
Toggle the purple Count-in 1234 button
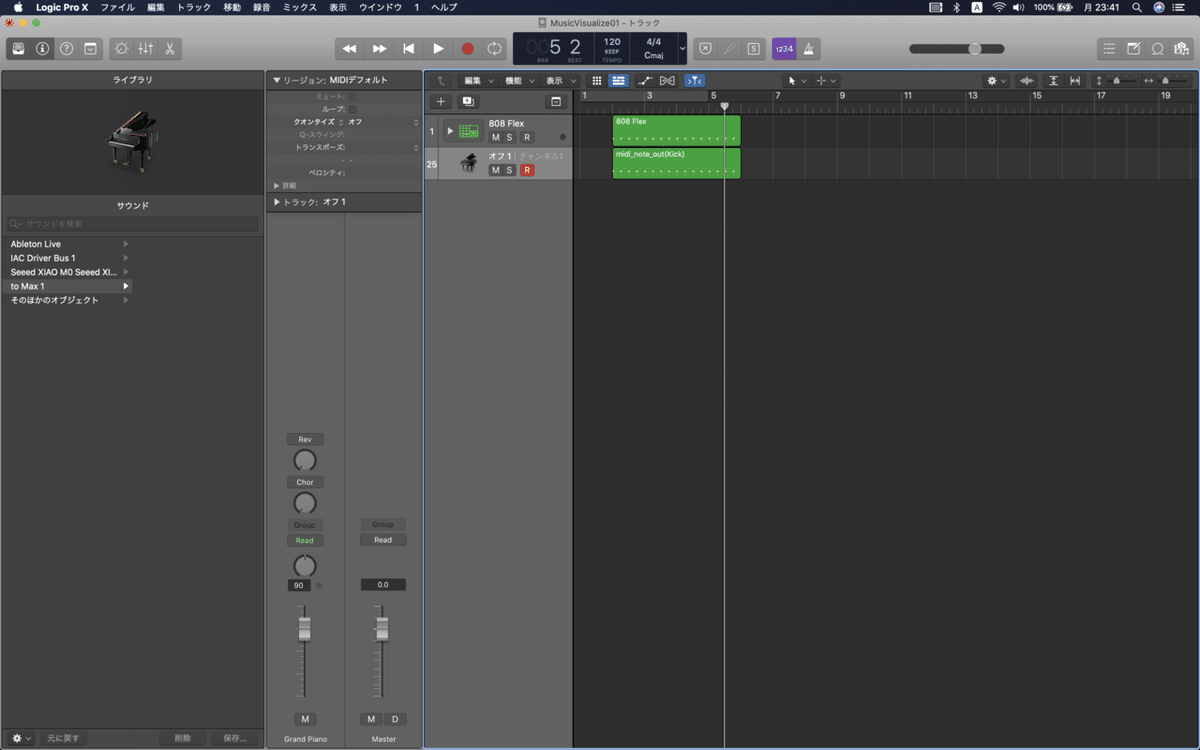[784, 48]
